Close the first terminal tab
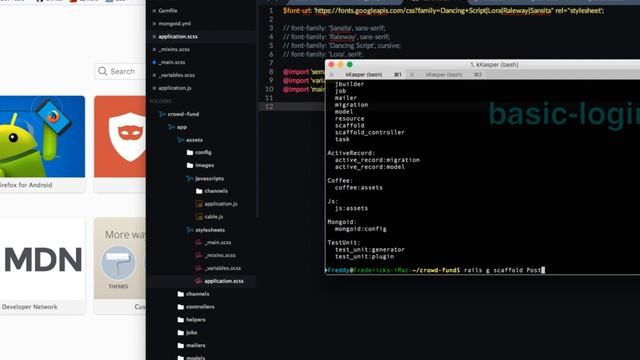Screen dimensions: 640x360 (x=331, y=75)
